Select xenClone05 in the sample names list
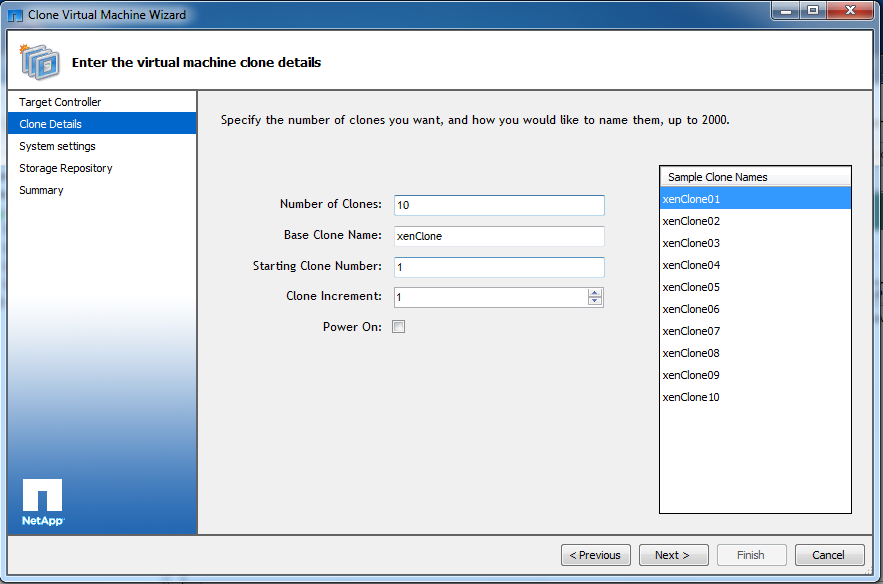The height and width of the screenshot is (584, 883). (x=691, y=287)
